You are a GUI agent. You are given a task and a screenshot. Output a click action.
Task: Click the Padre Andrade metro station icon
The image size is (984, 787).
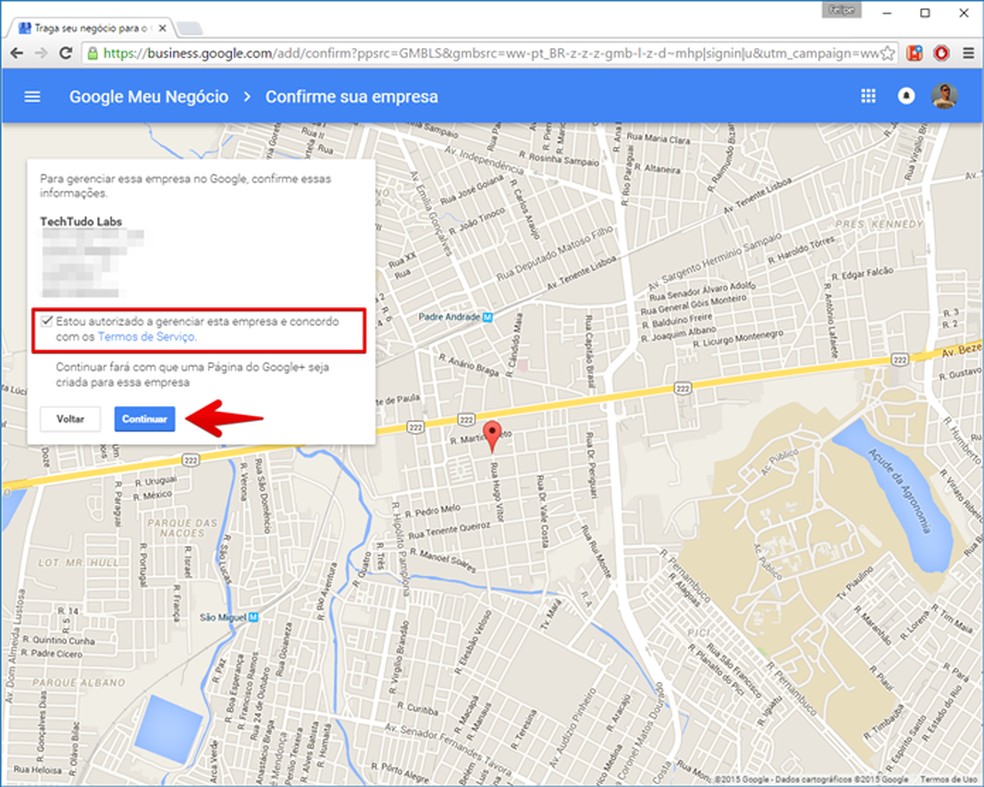click(488, 318)
